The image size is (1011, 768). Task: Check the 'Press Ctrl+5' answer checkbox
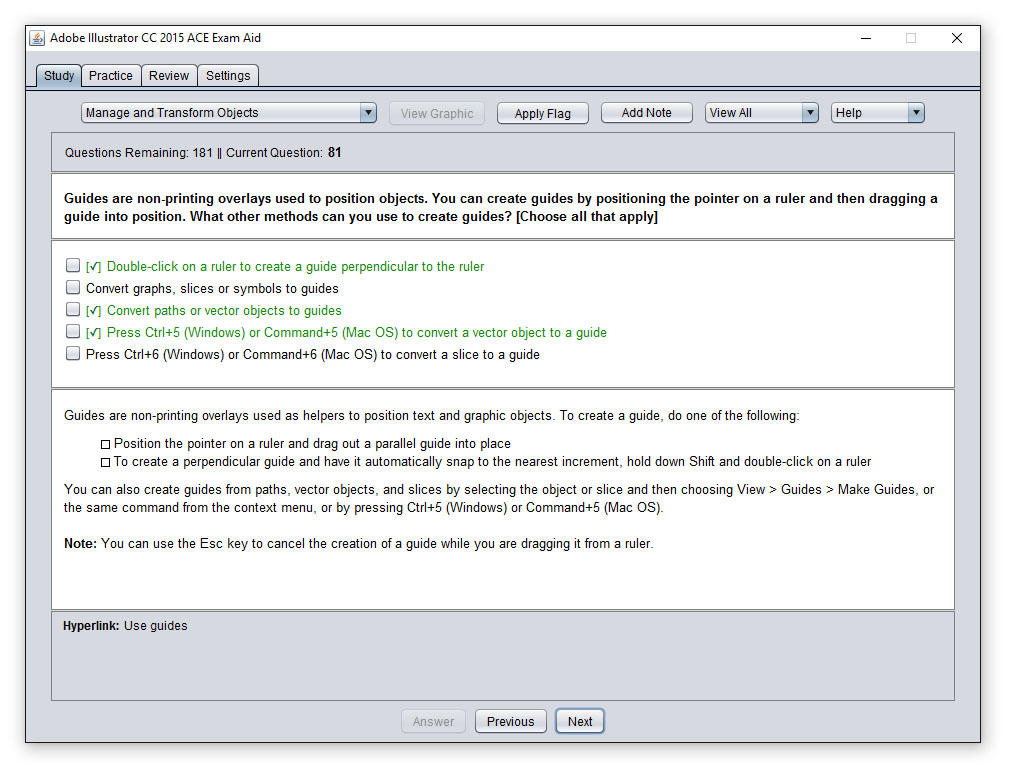click(73, 331)
